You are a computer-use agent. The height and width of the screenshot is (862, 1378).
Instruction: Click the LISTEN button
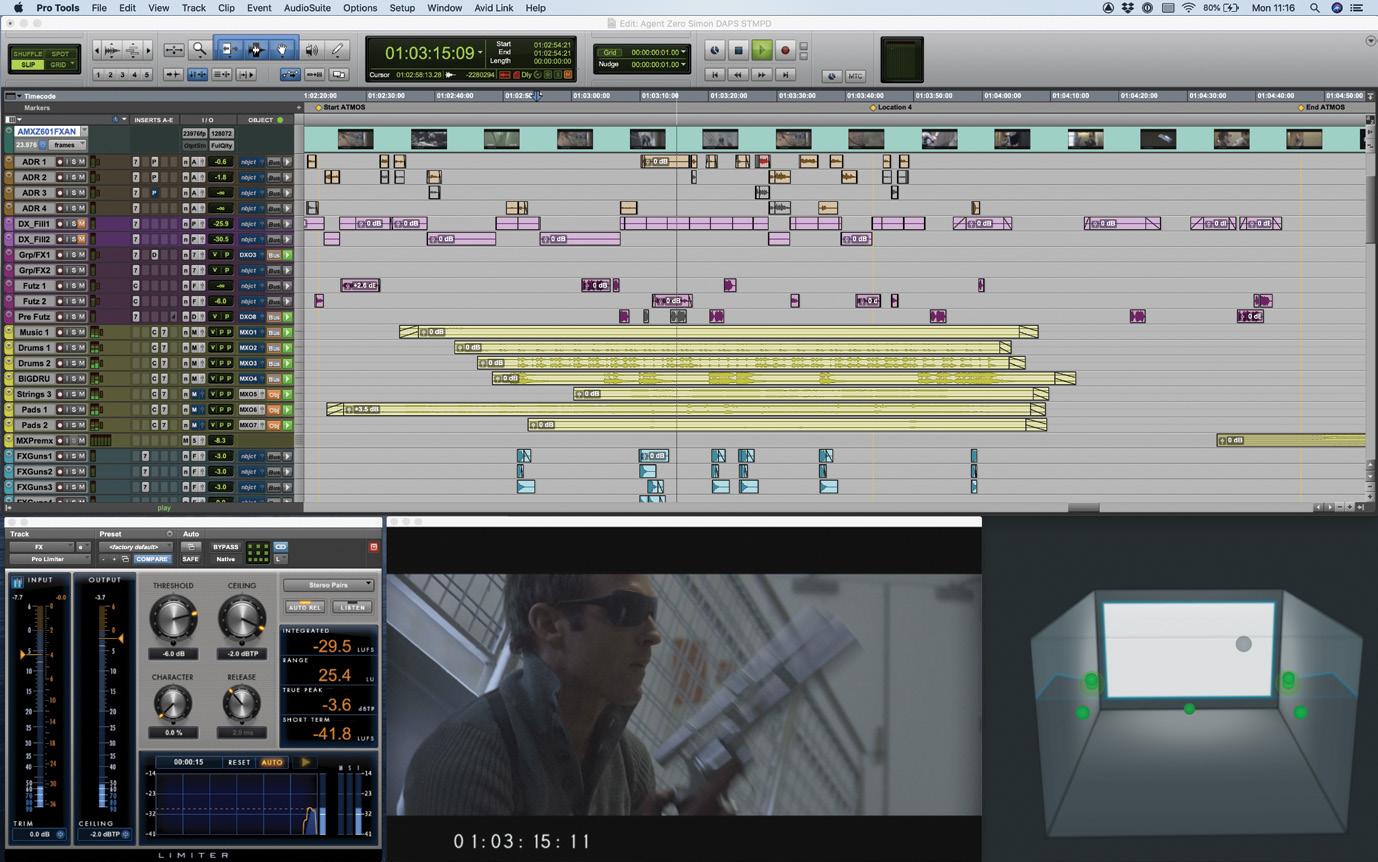(x=352, y=607)
